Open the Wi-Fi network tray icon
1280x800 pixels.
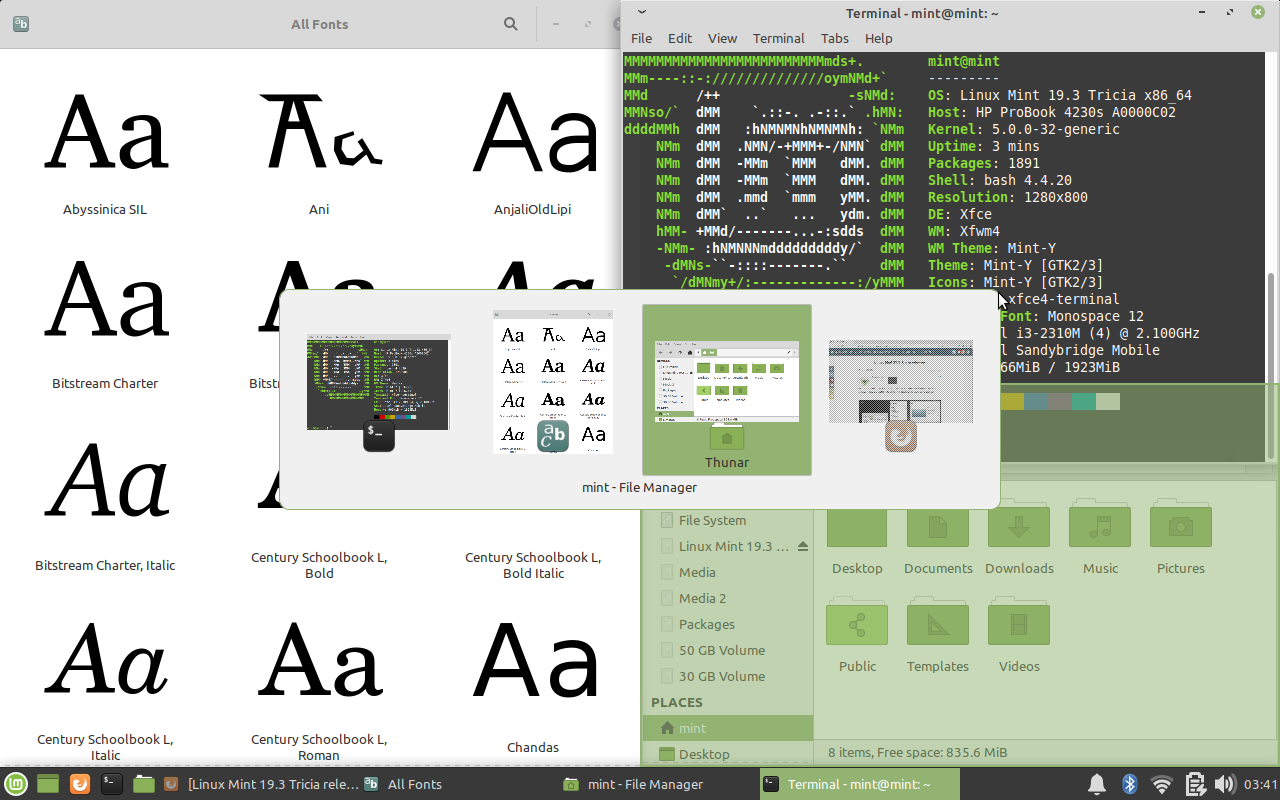pos(1161,784)
